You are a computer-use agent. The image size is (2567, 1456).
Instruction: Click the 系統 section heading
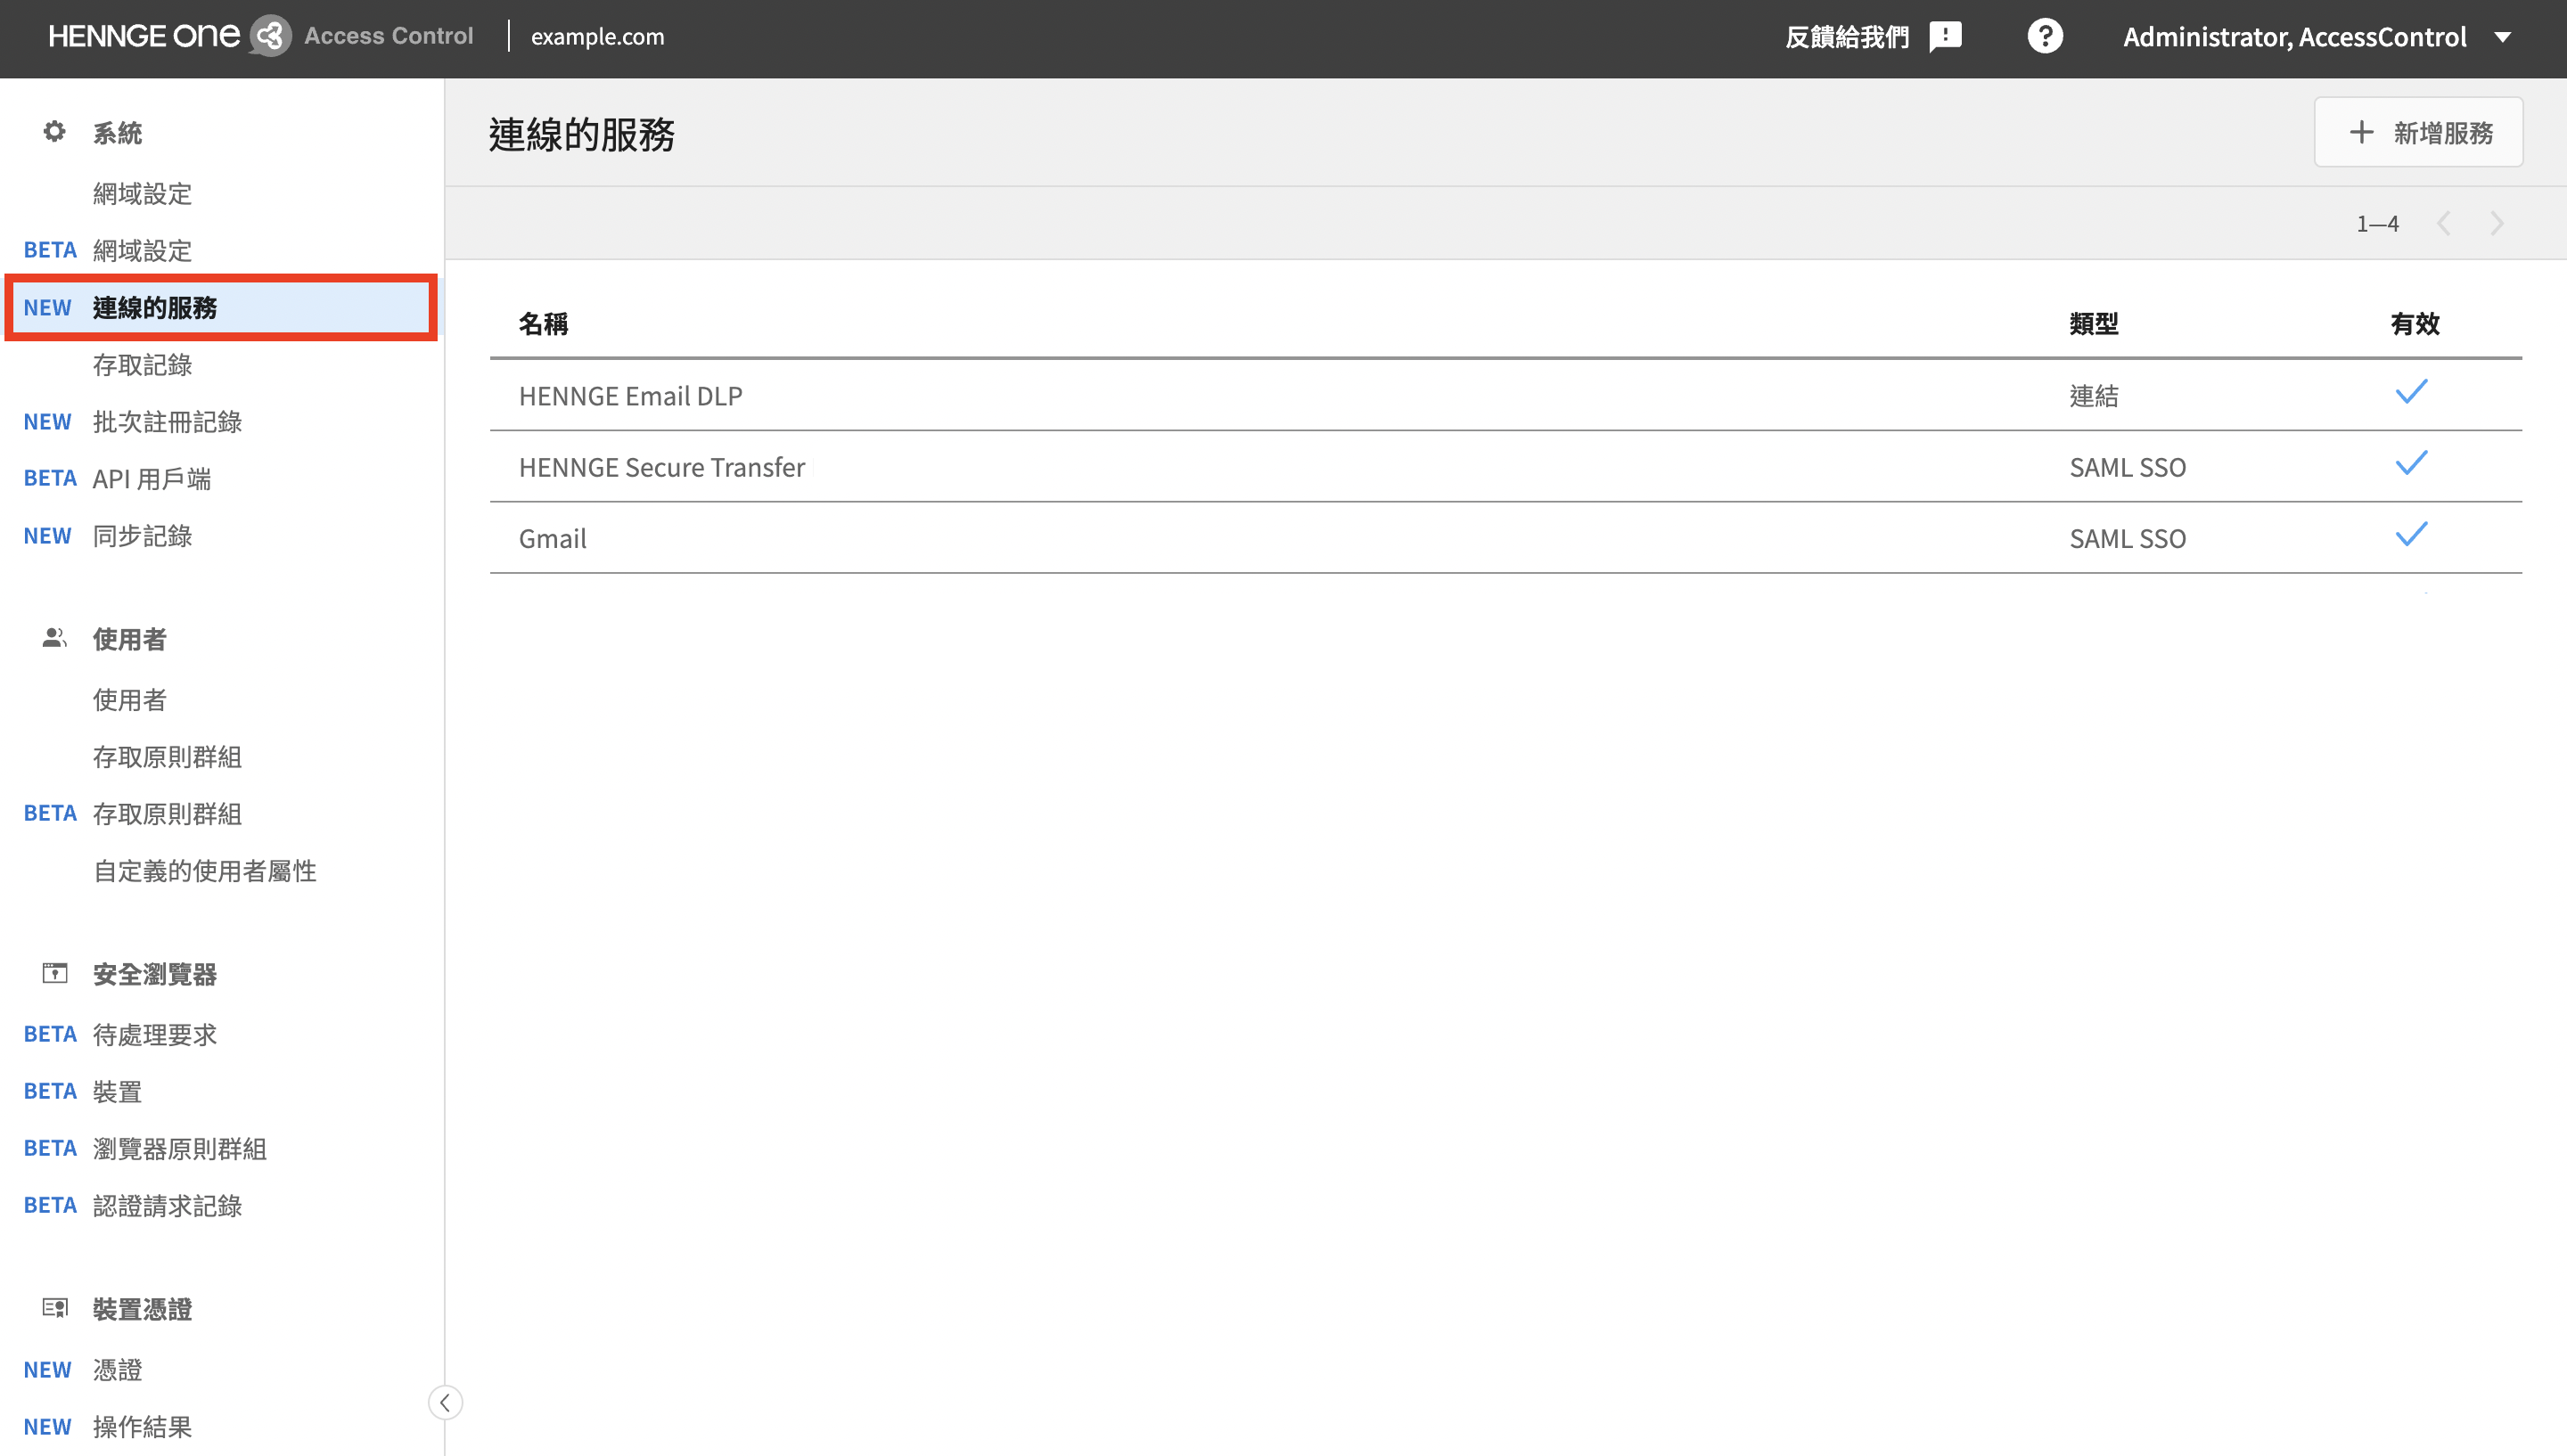117,132
